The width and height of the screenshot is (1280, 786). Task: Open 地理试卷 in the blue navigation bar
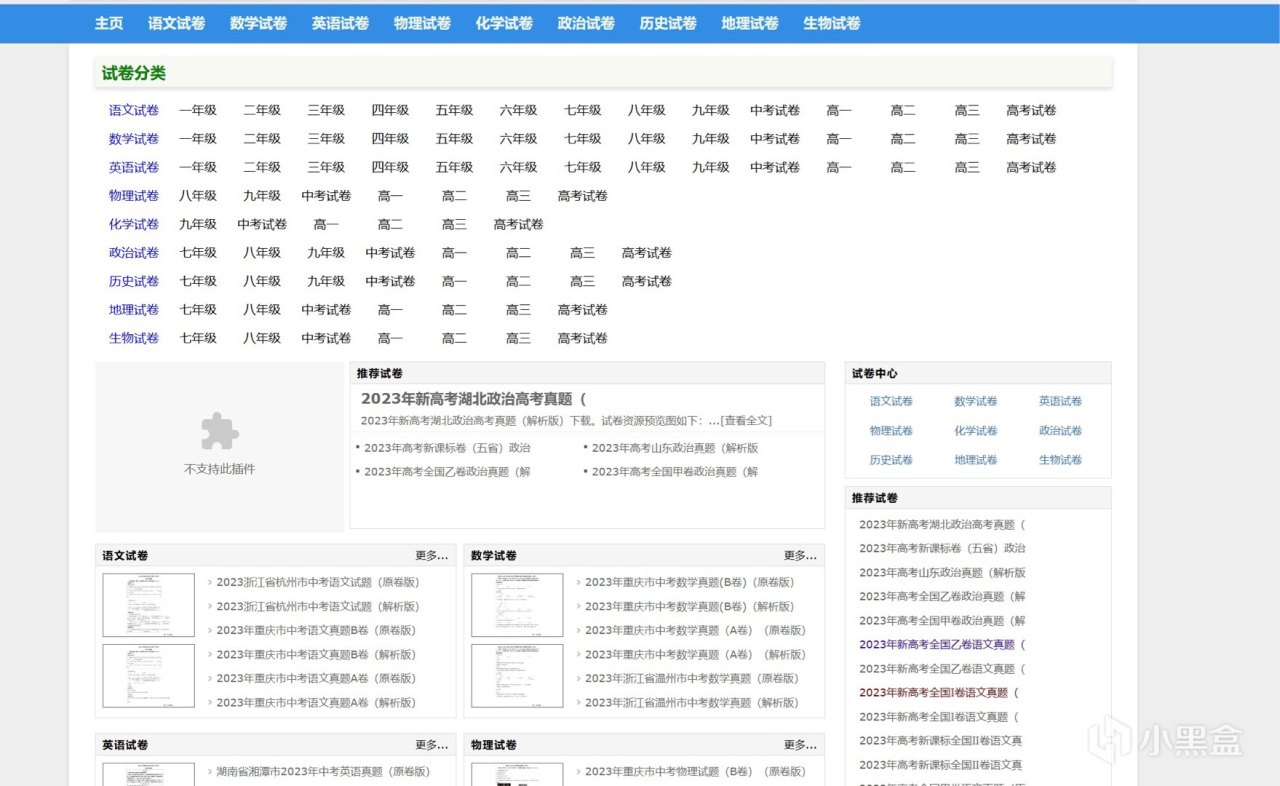pyautogui.click(x=750, y=23)
